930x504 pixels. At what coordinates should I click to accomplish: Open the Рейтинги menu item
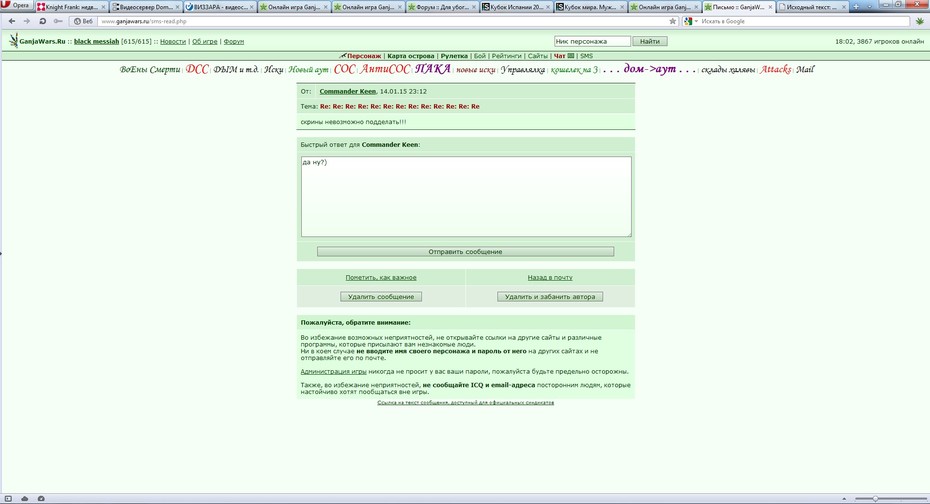[x=506, y=56]
